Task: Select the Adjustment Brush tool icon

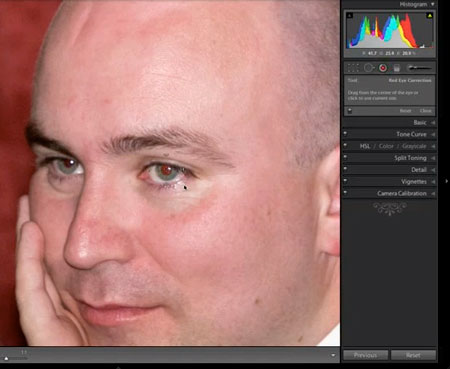Action: pyautogui.click(x=420, y=68)
